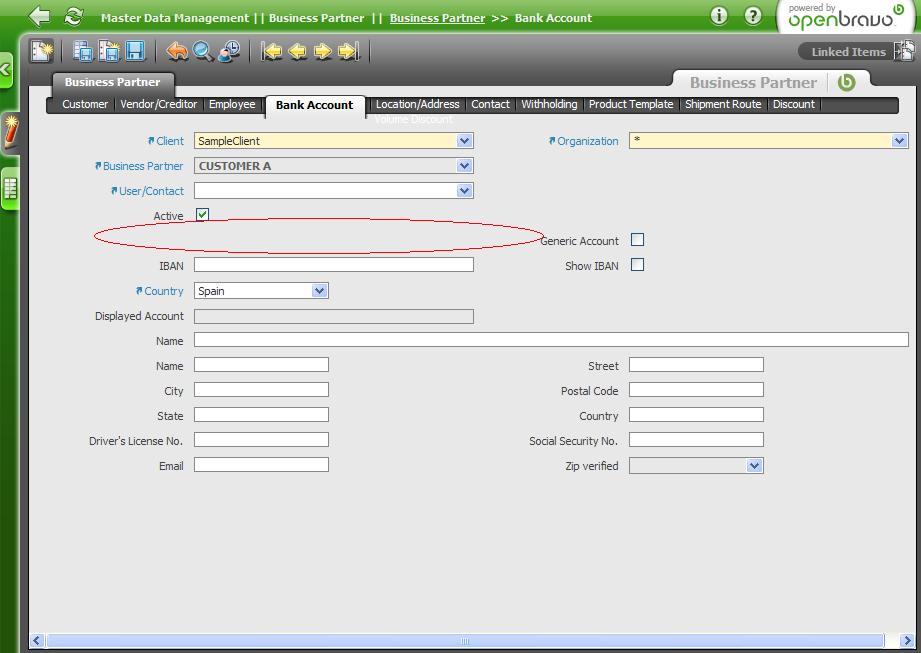Click the Business Partner breadcrumb link
The width and height of the screenshot is (921, 653).
(x=437, y=18)
